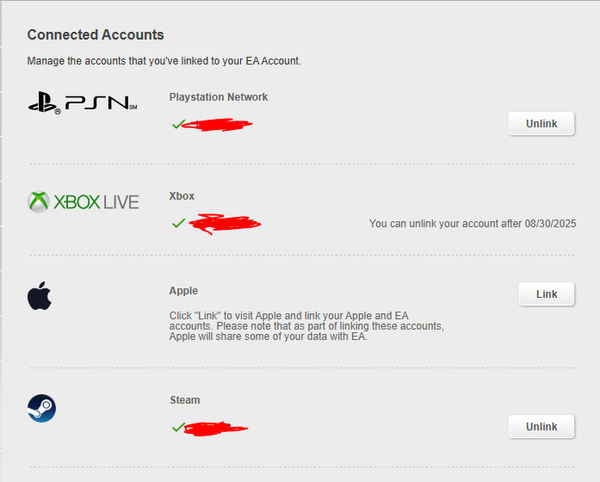This screenshot has height=482, width=600.
Task: Click the Xbox unlink date notice
Action: click(x=473, y=223)
